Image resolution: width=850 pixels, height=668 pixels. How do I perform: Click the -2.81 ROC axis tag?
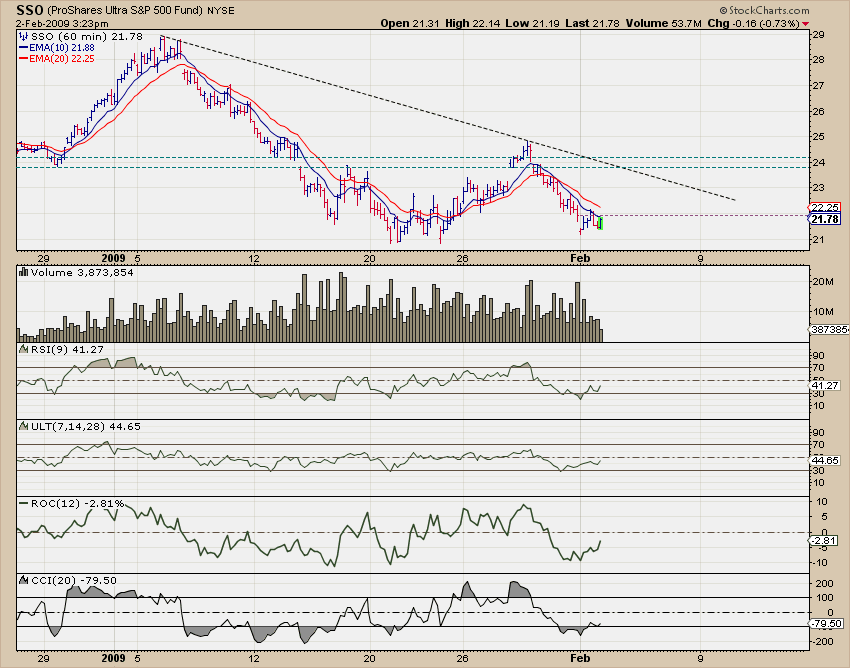(x=824, y=541)
